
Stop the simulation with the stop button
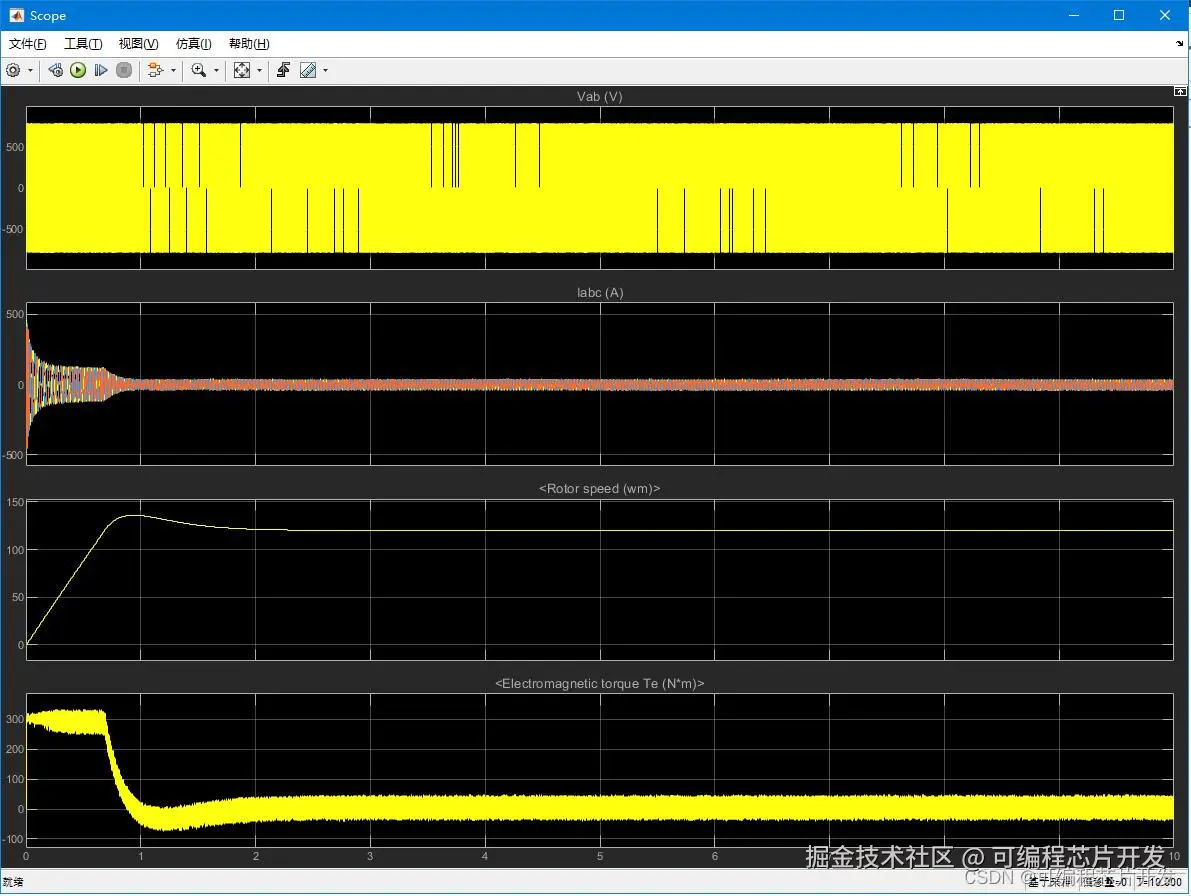coord(124,71)
